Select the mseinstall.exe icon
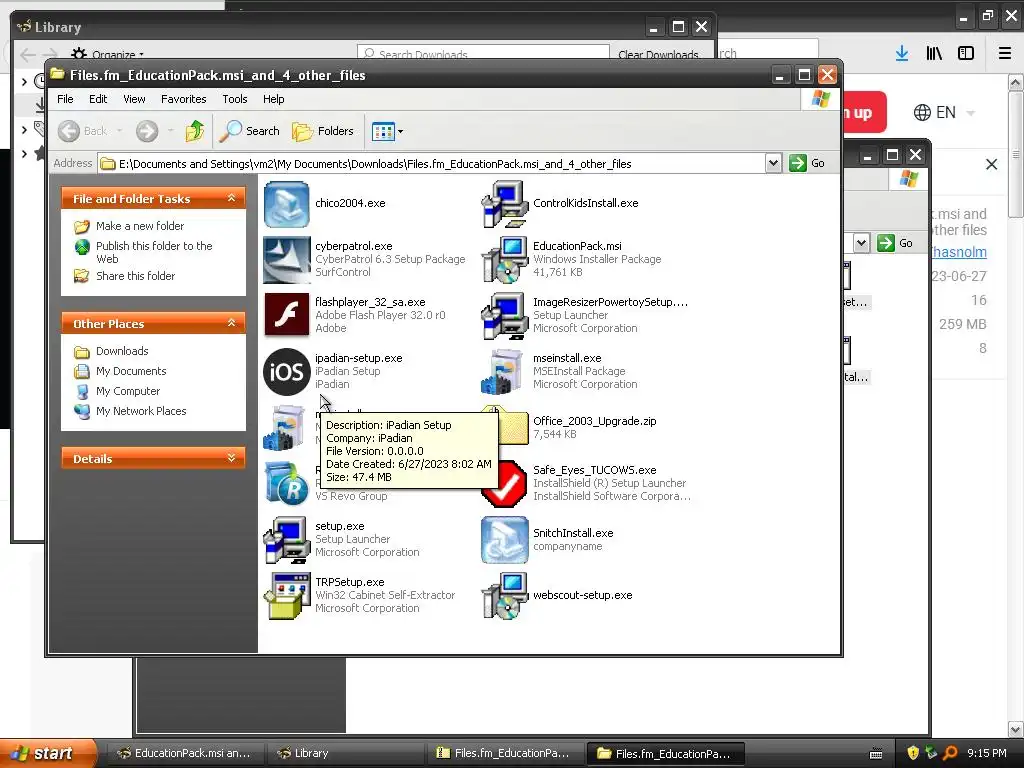 click(504, 372)
